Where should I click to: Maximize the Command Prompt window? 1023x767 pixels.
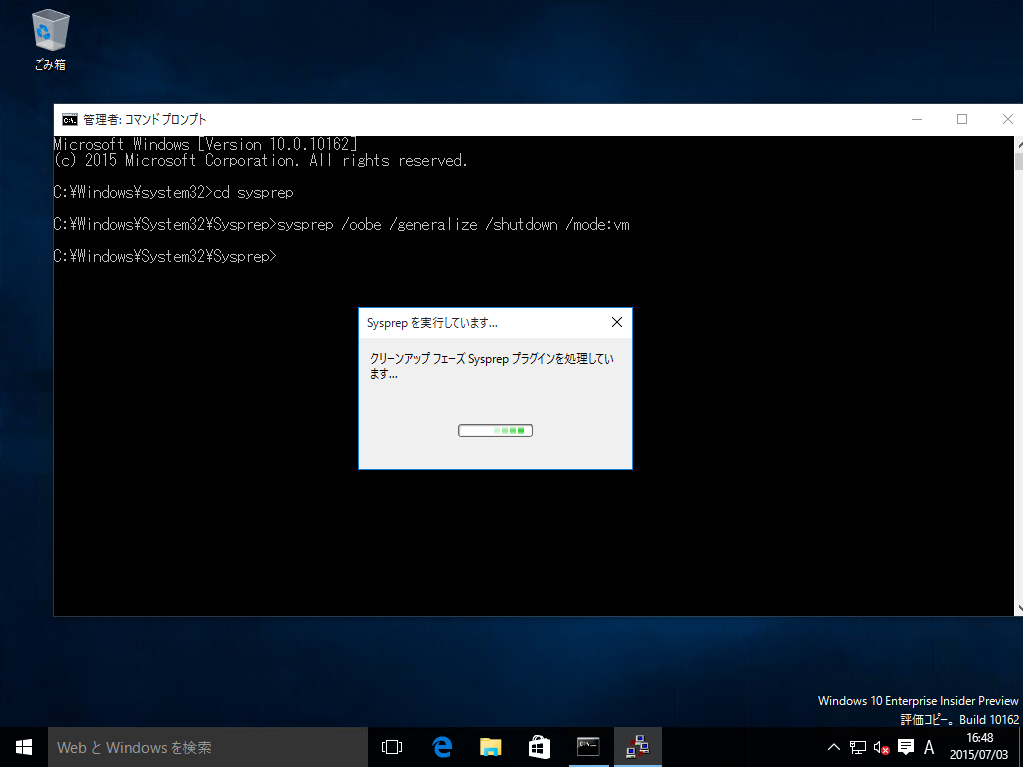point(962,119)
